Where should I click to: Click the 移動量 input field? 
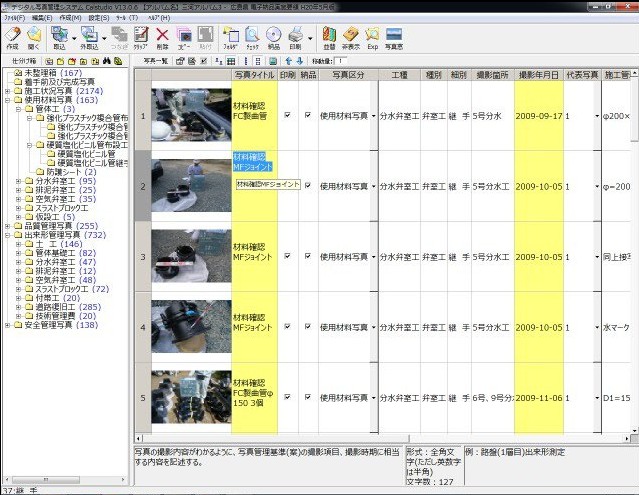click(340, 61)
